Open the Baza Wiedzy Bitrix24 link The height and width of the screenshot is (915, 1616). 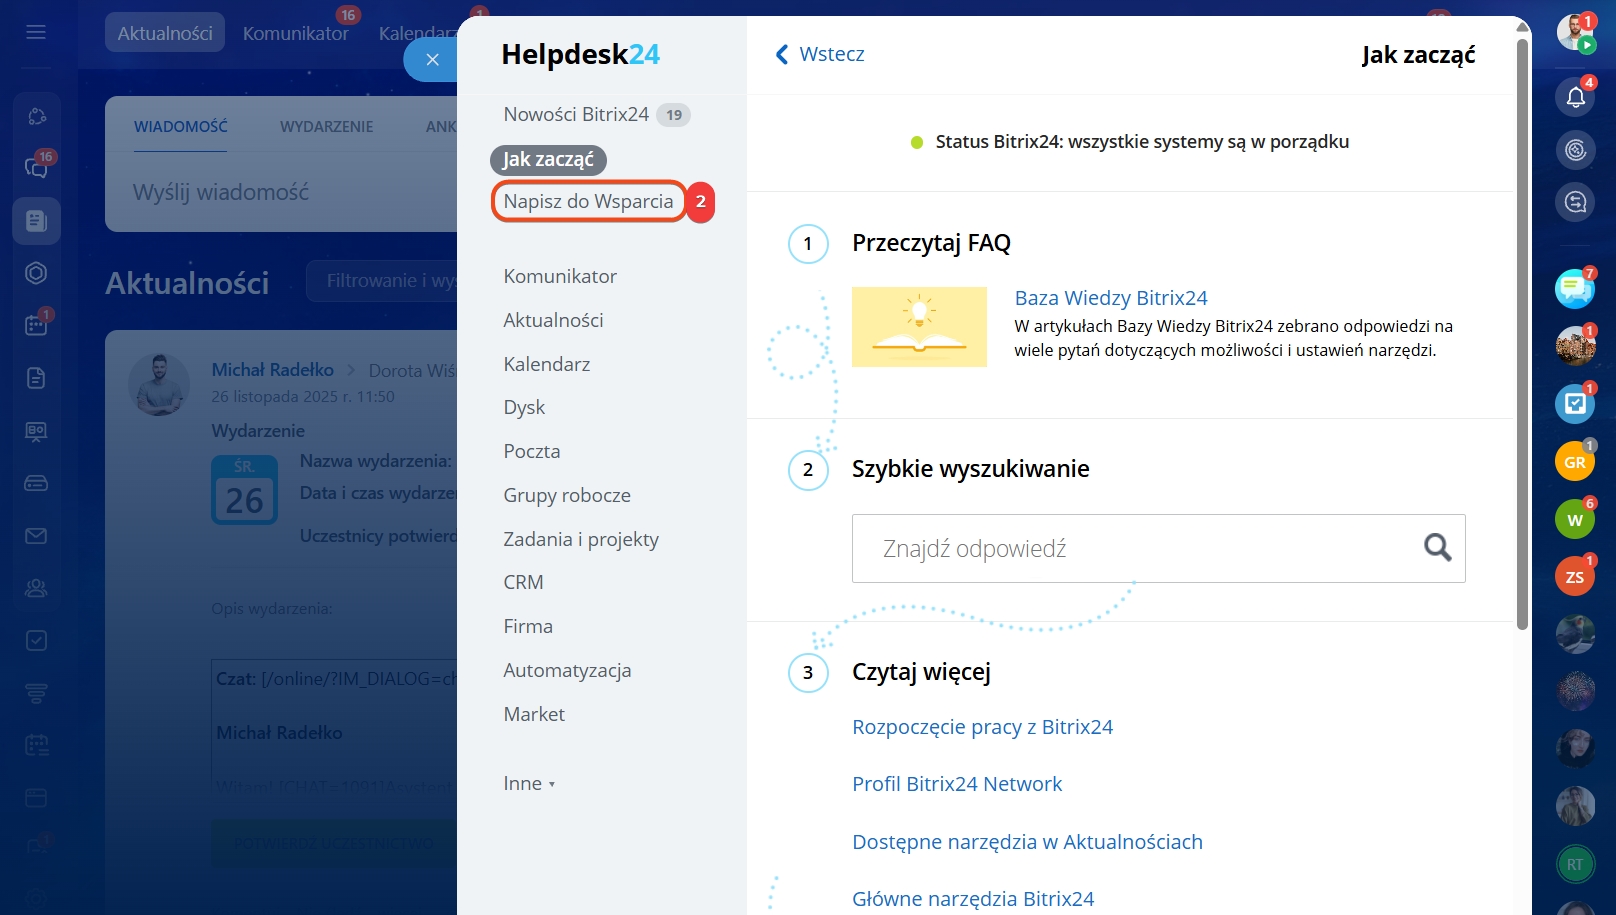1110,298
